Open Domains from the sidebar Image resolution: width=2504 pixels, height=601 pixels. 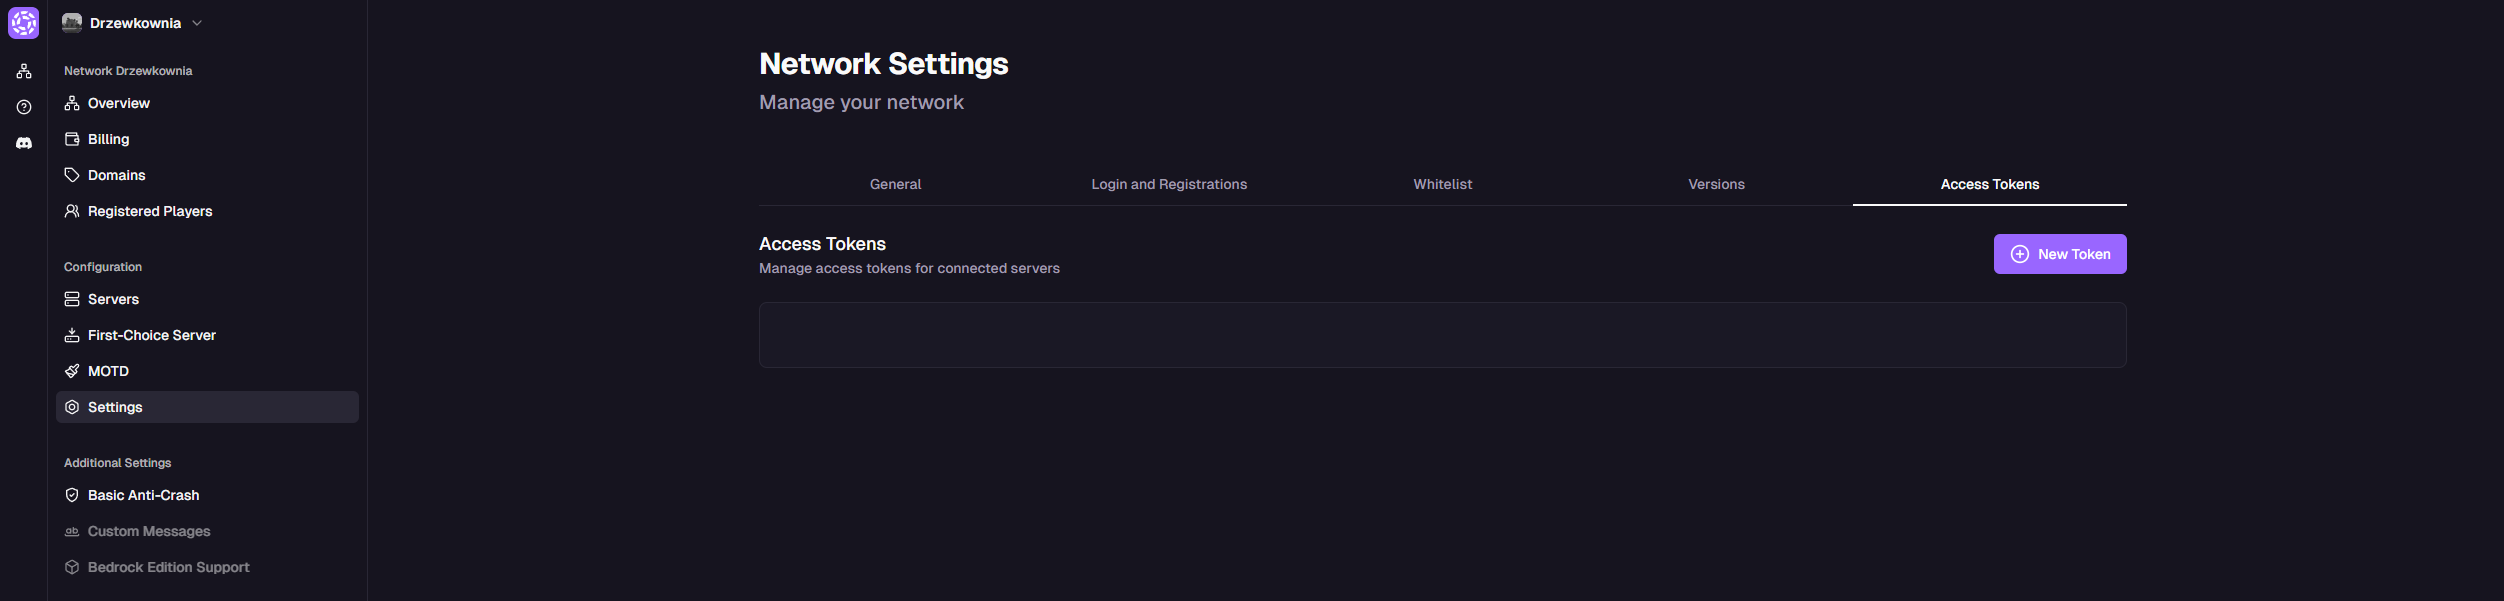(116, 175)
